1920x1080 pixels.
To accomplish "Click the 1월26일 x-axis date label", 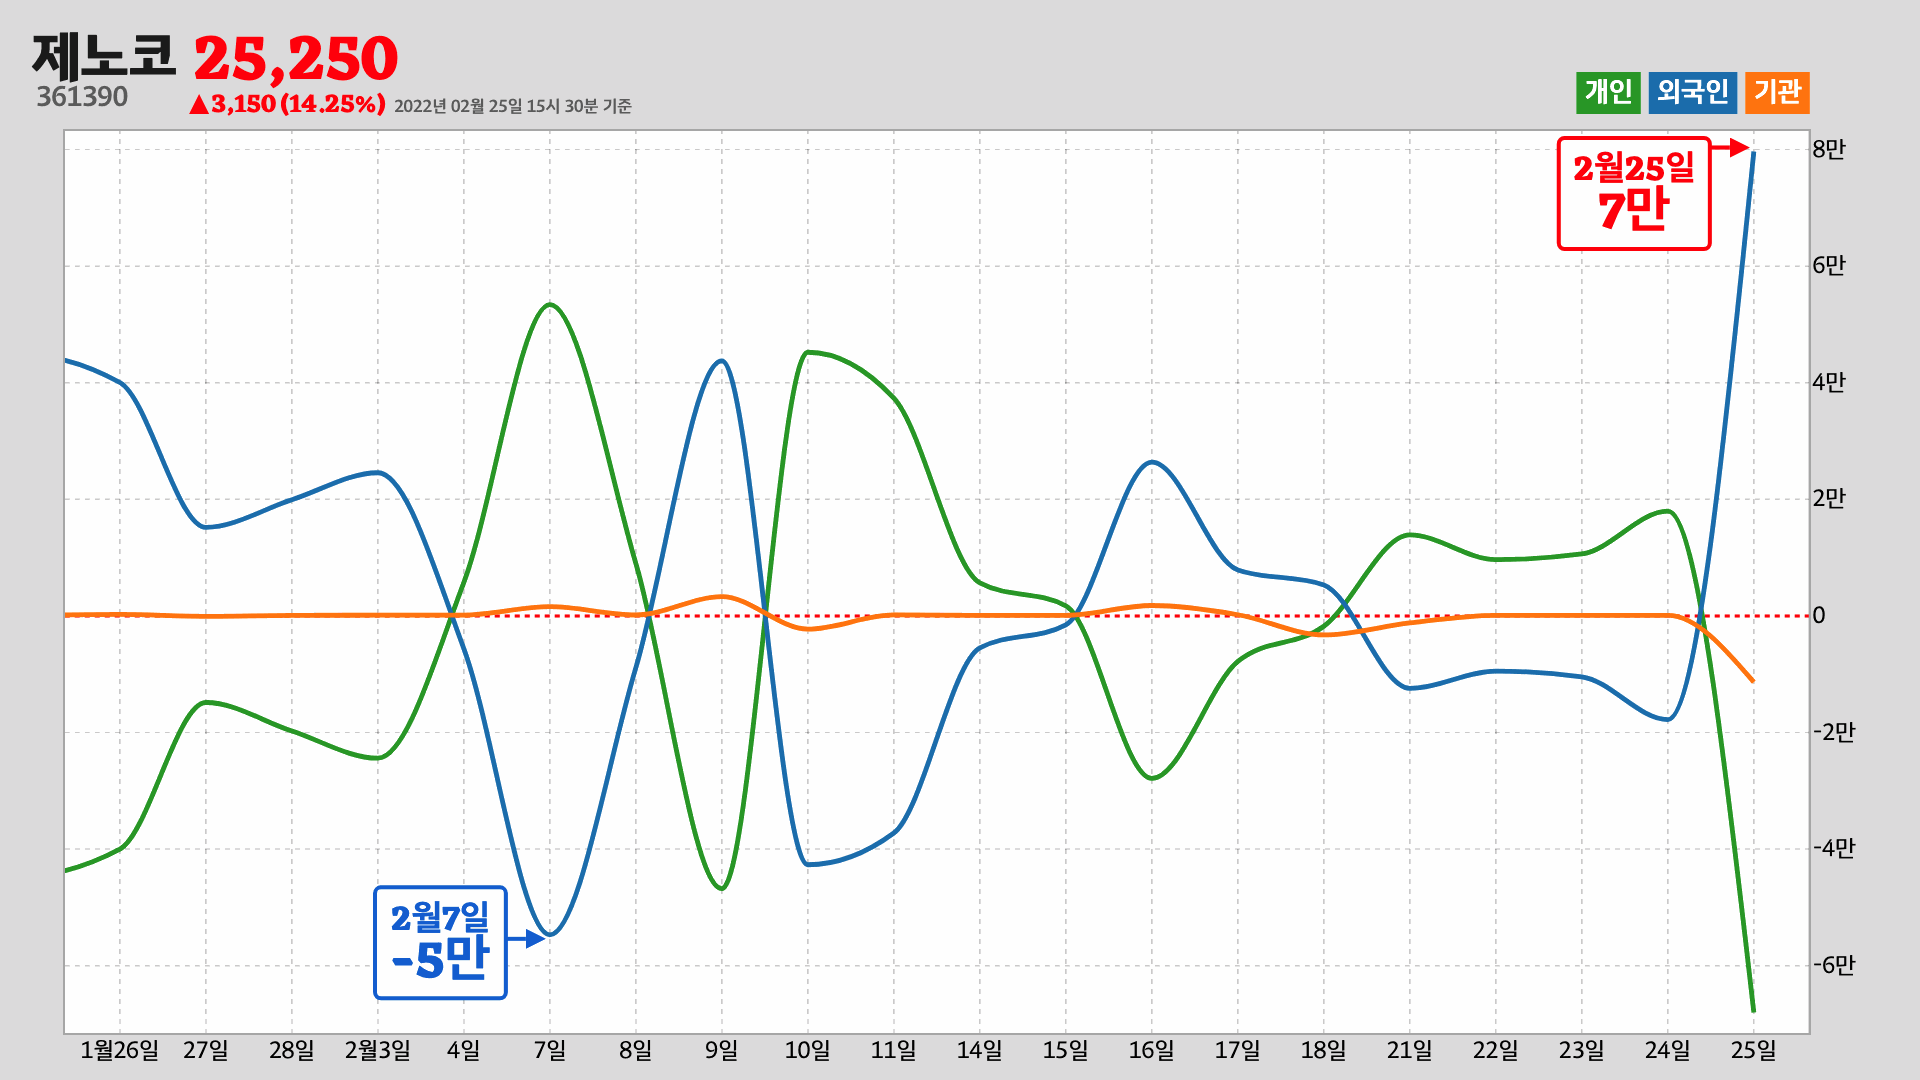I will (x=120, y=1050).
